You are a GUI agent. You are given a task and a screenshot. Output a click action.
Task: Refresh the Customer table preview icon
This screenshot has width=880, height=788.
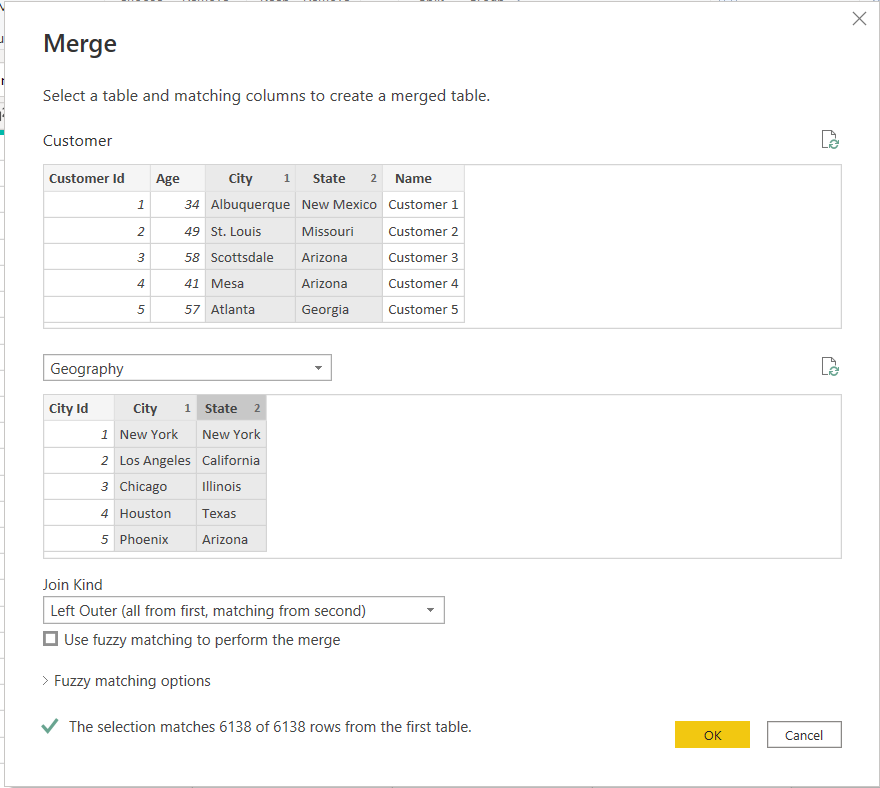tap(829, 140)
